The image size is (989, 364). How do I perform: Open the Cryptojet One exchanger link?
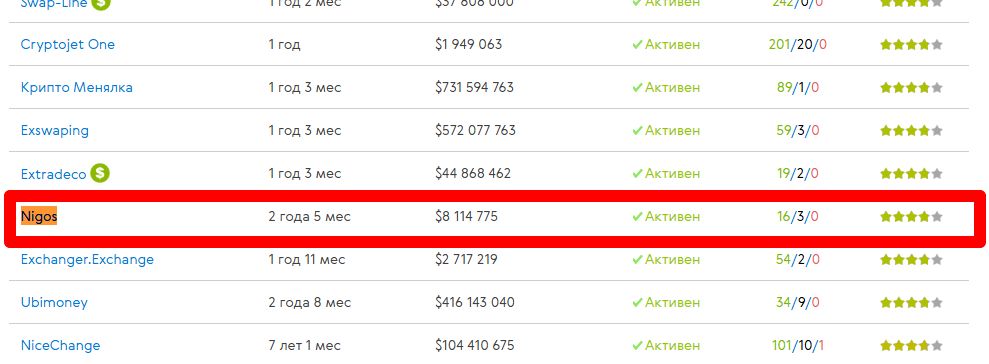pyautogui.click(x=67, y=45)
